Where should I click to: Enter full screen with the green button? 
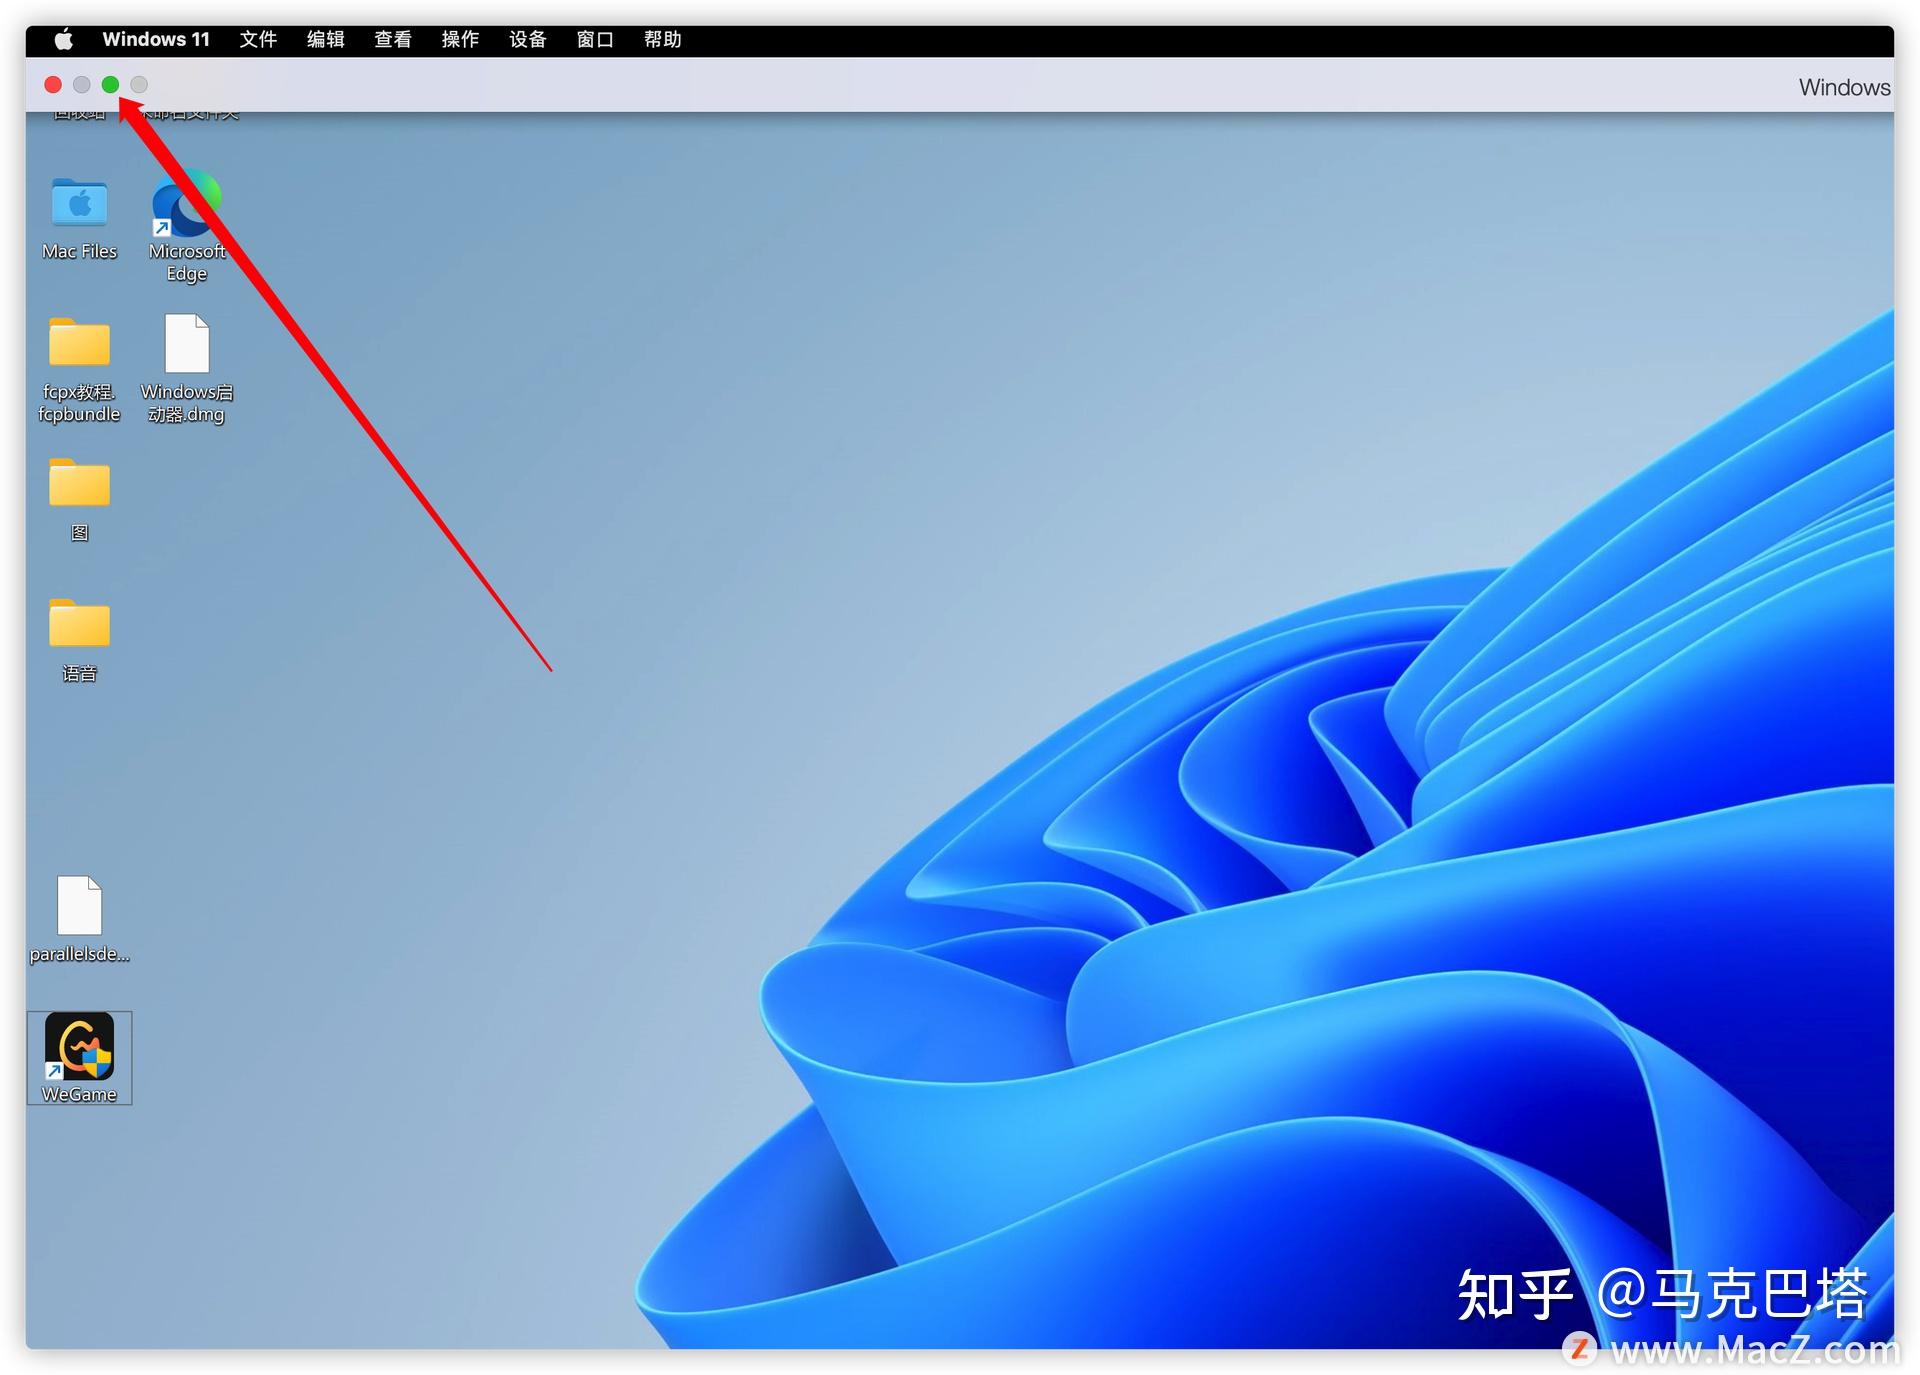[x=110, y=85]
